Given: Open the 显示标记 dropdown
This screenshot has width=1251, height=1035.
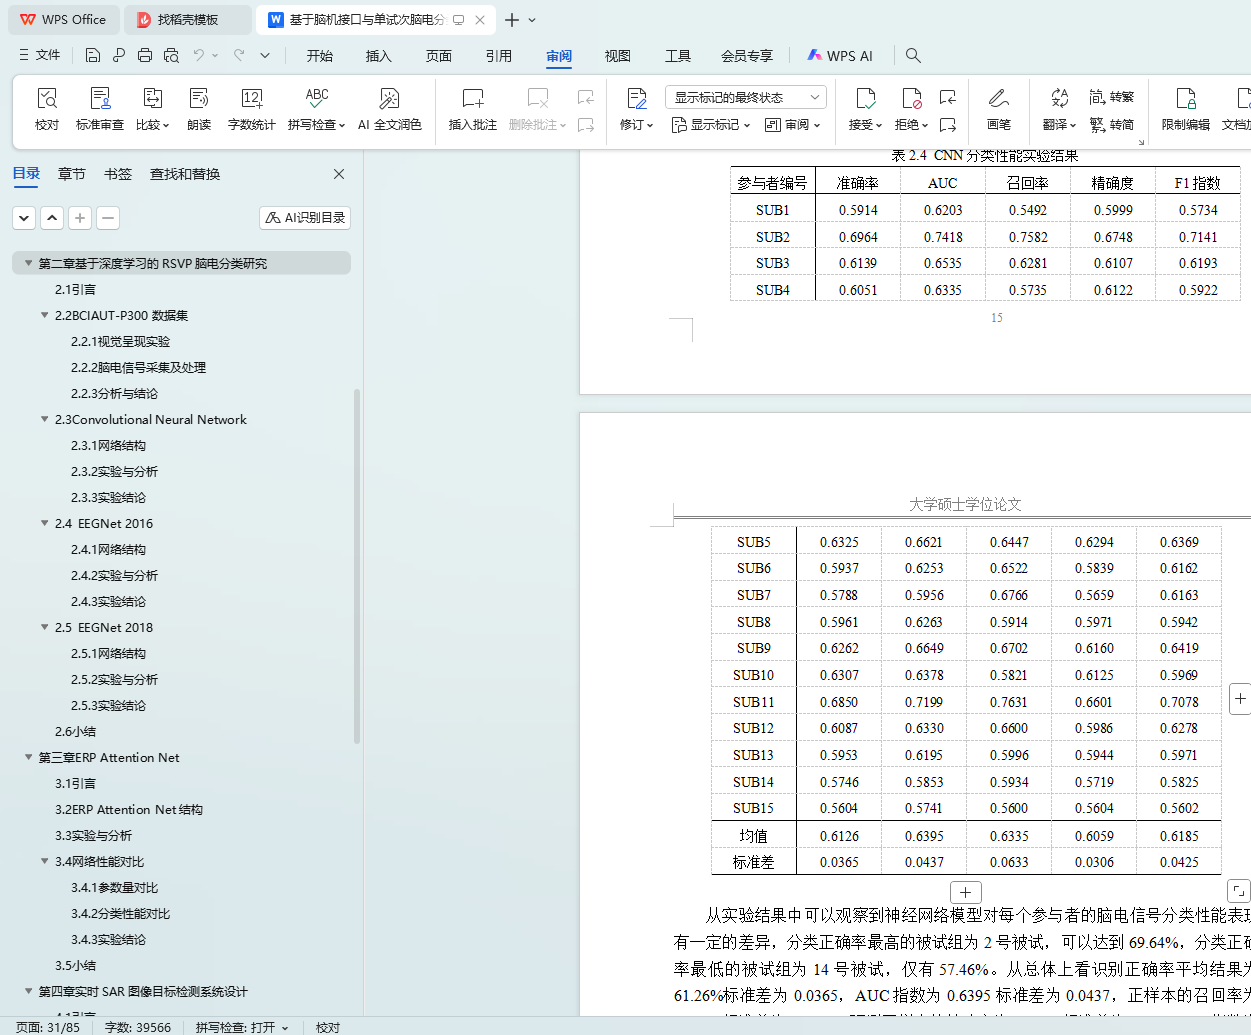Looking at the screenshot, I should (711, 125).
